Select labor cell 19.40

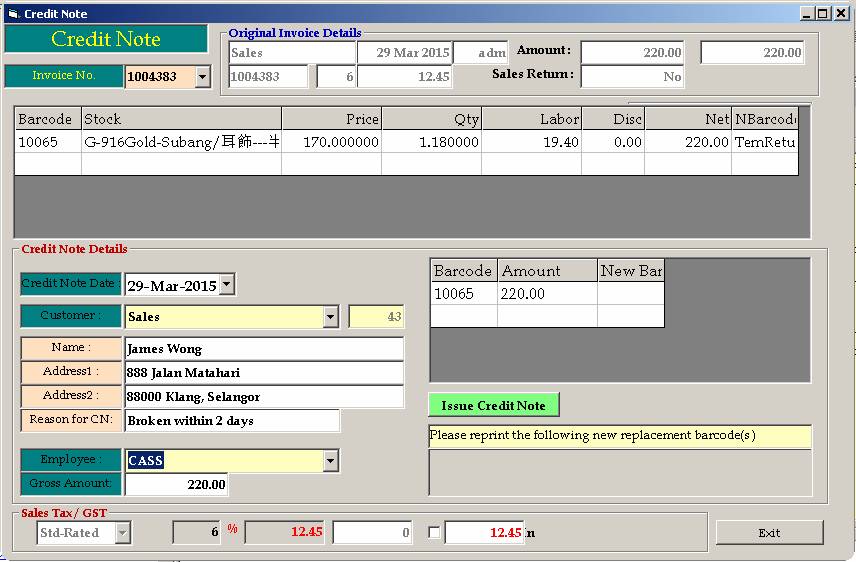click(x=532, y=142)
